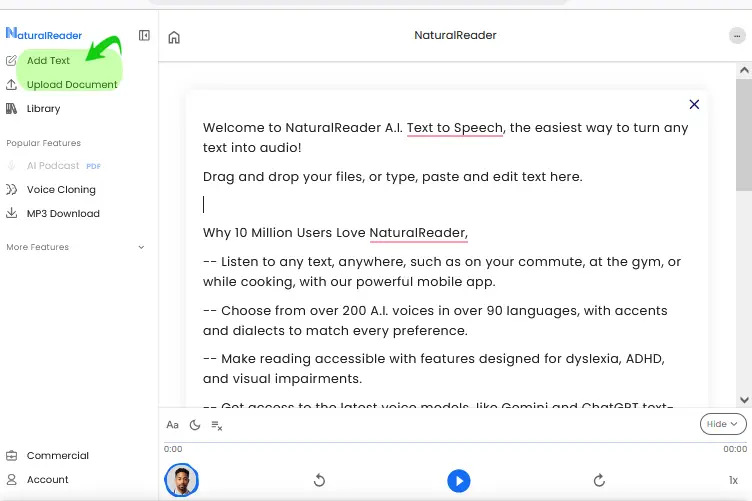Viewport: 752px width, 501px height.
Task: Click the 'Drag and drop your files' sentence
Action: click(x=393, y=177)
